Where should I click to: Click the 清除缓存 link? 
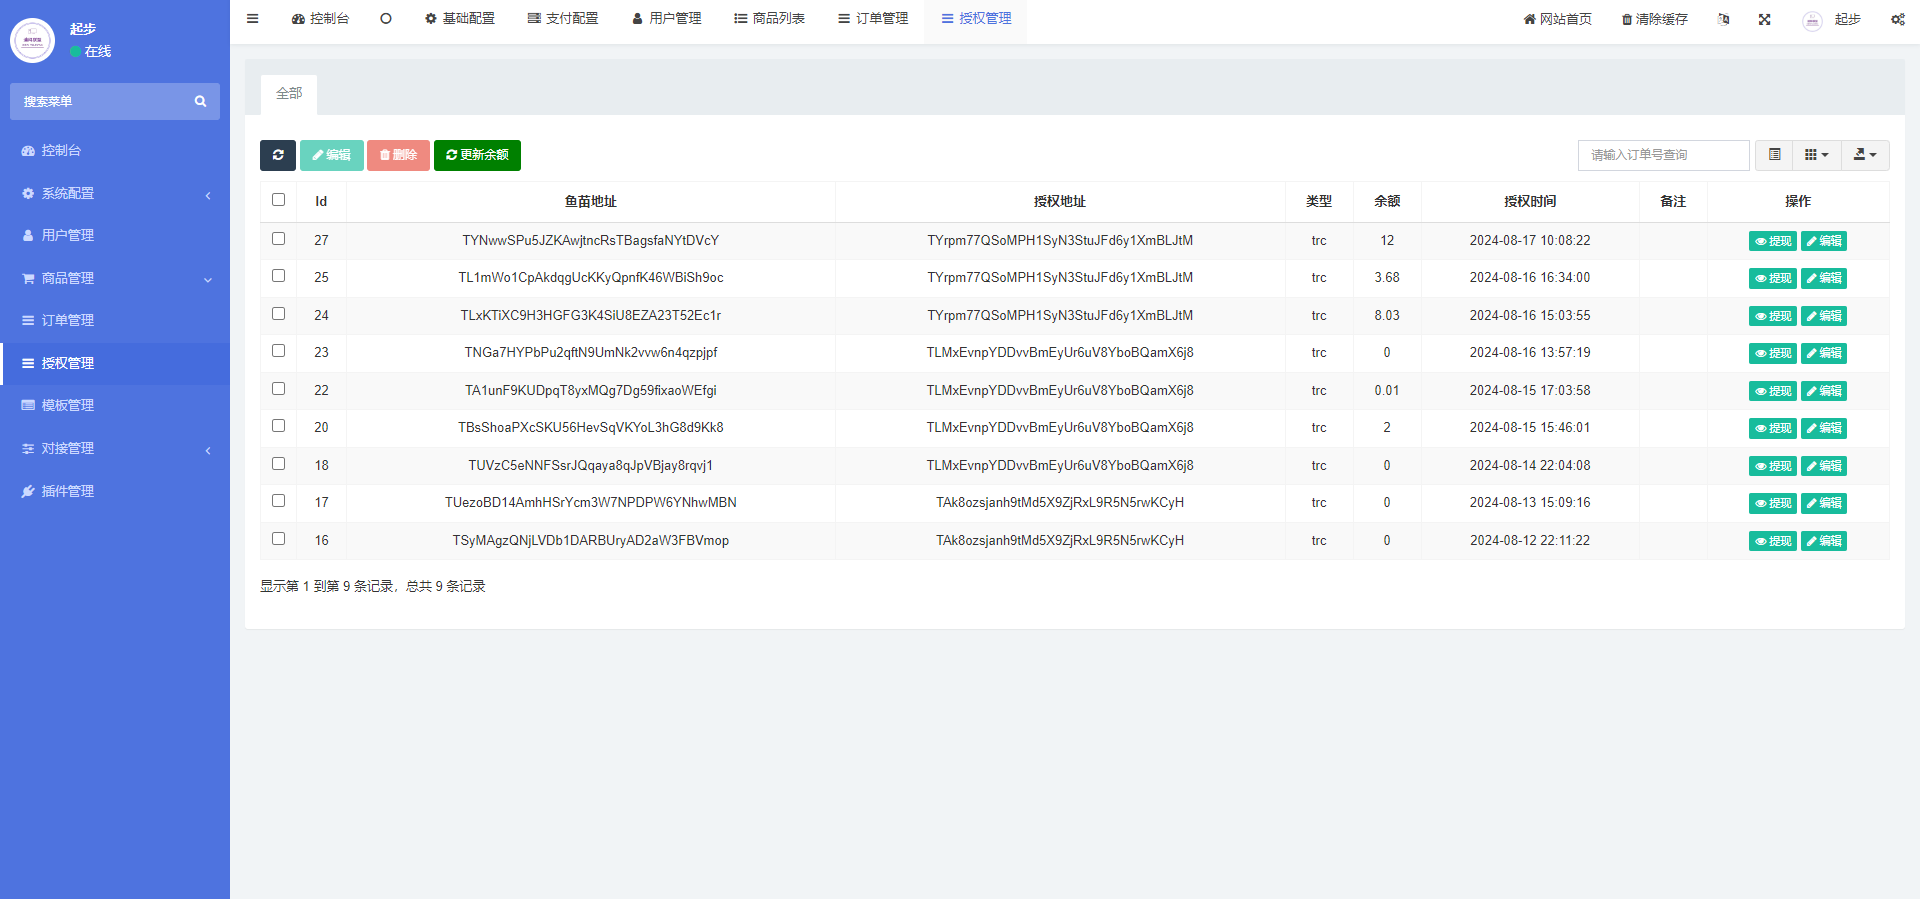1654,19
